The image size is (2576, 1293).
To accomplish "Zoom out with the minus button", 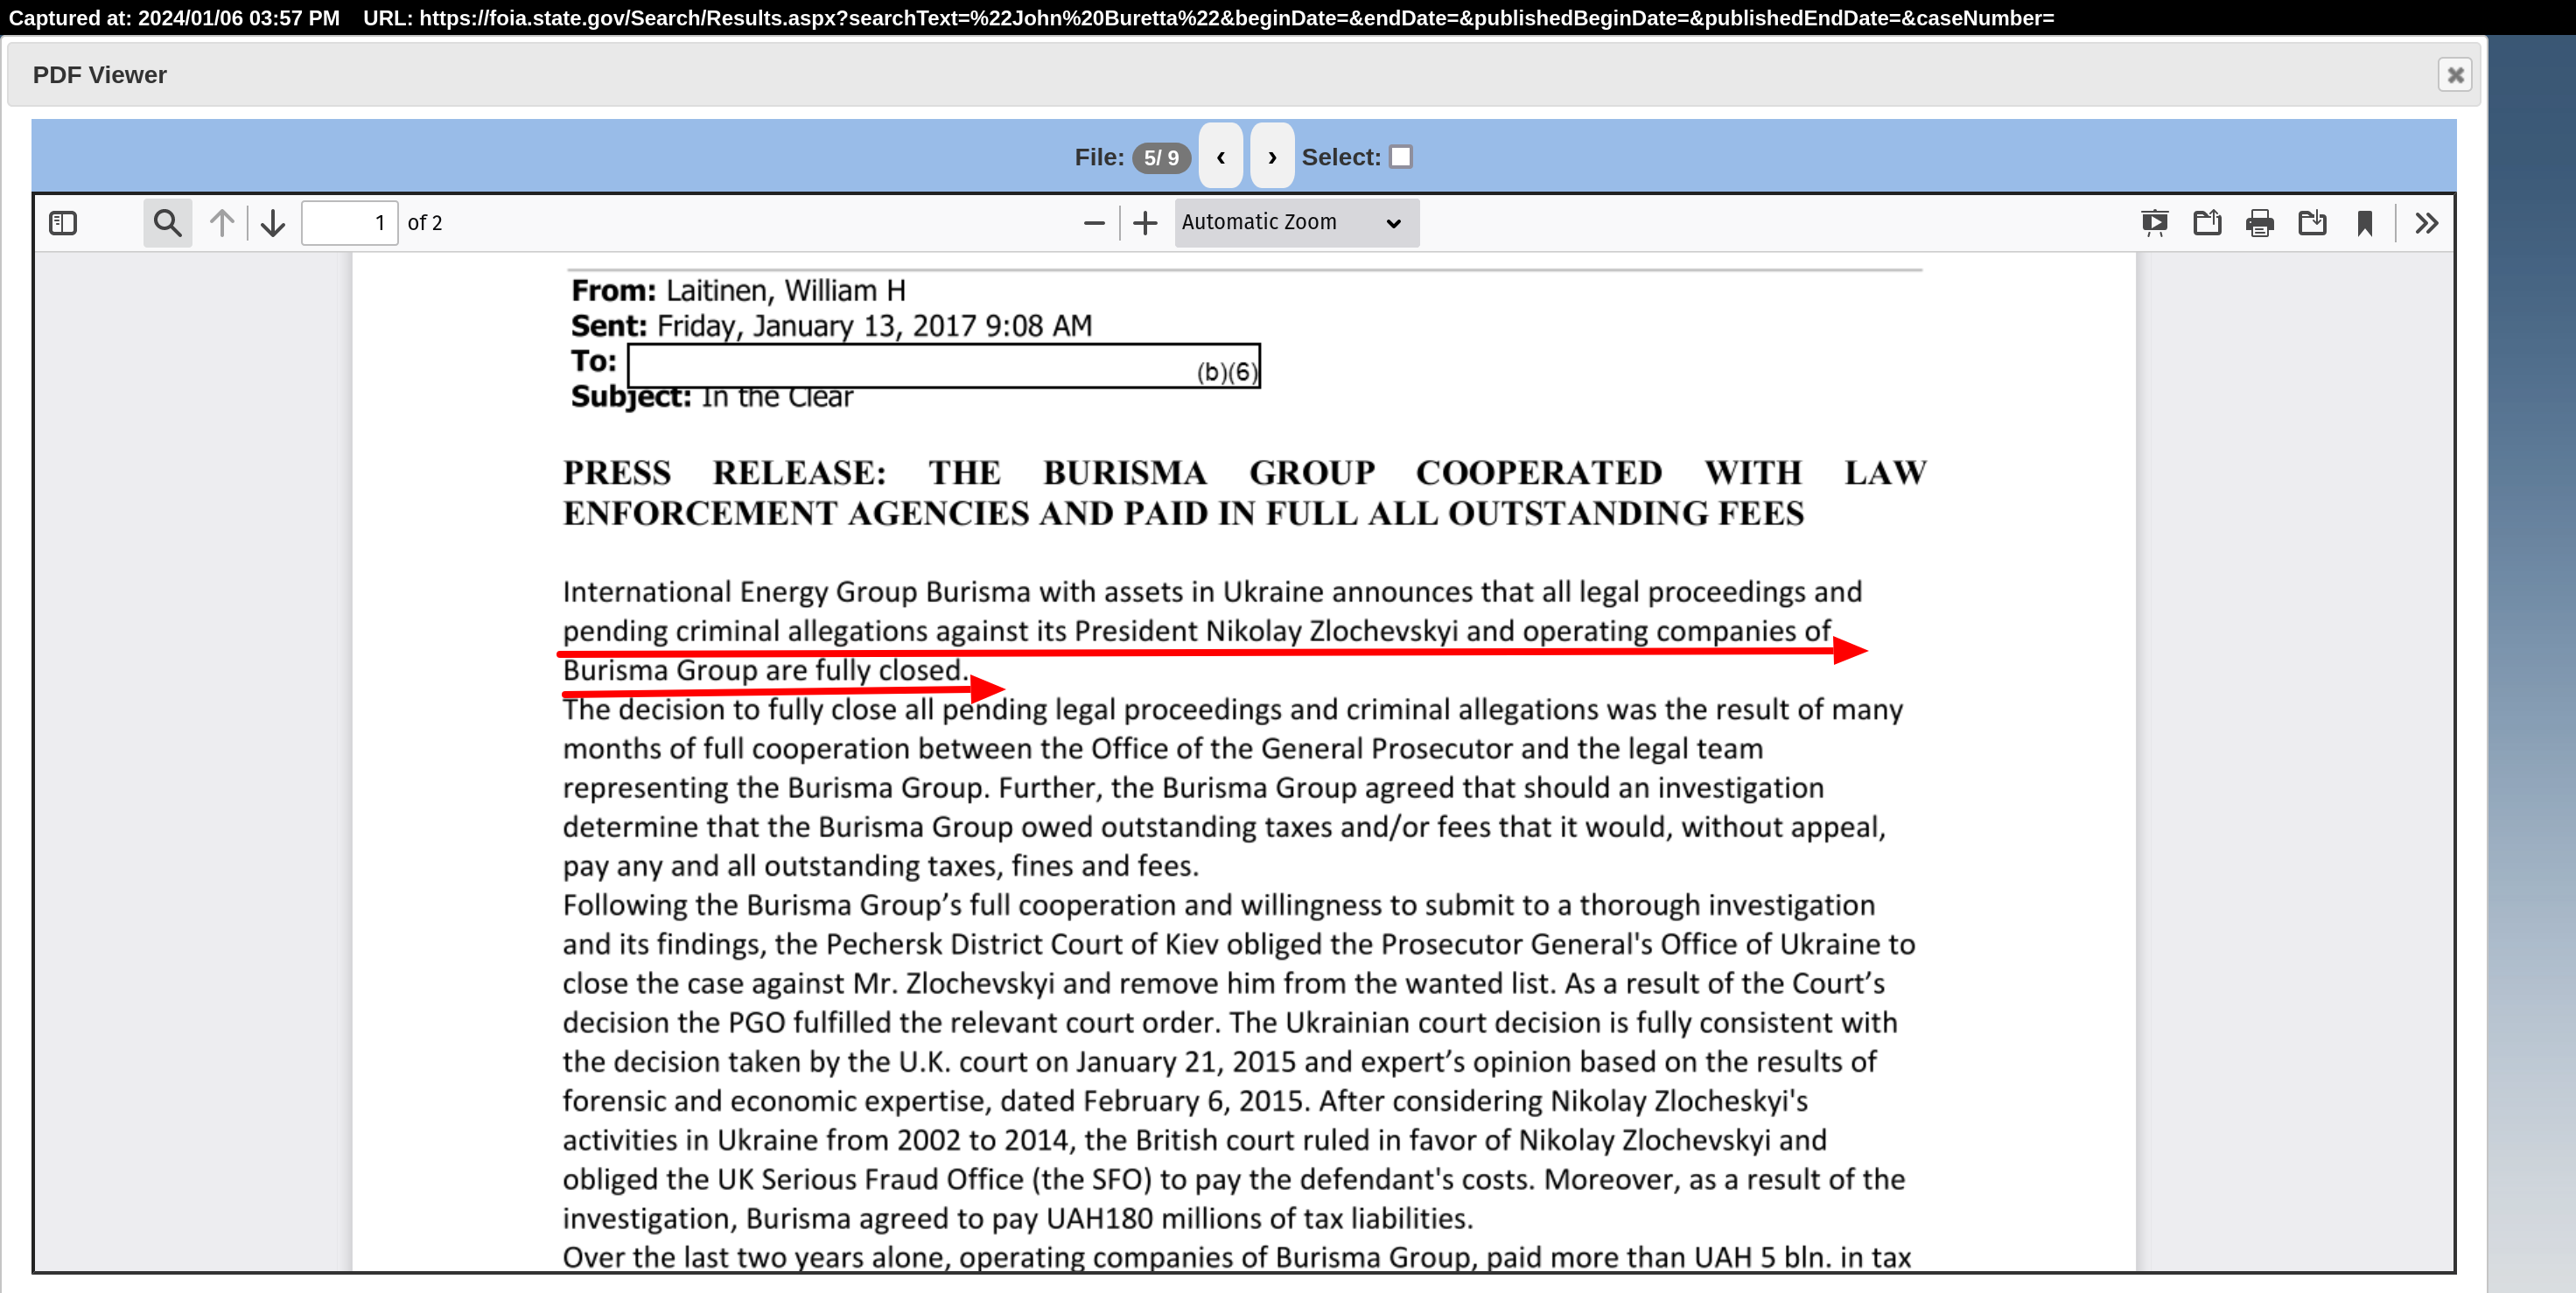I will [1094, 222].
